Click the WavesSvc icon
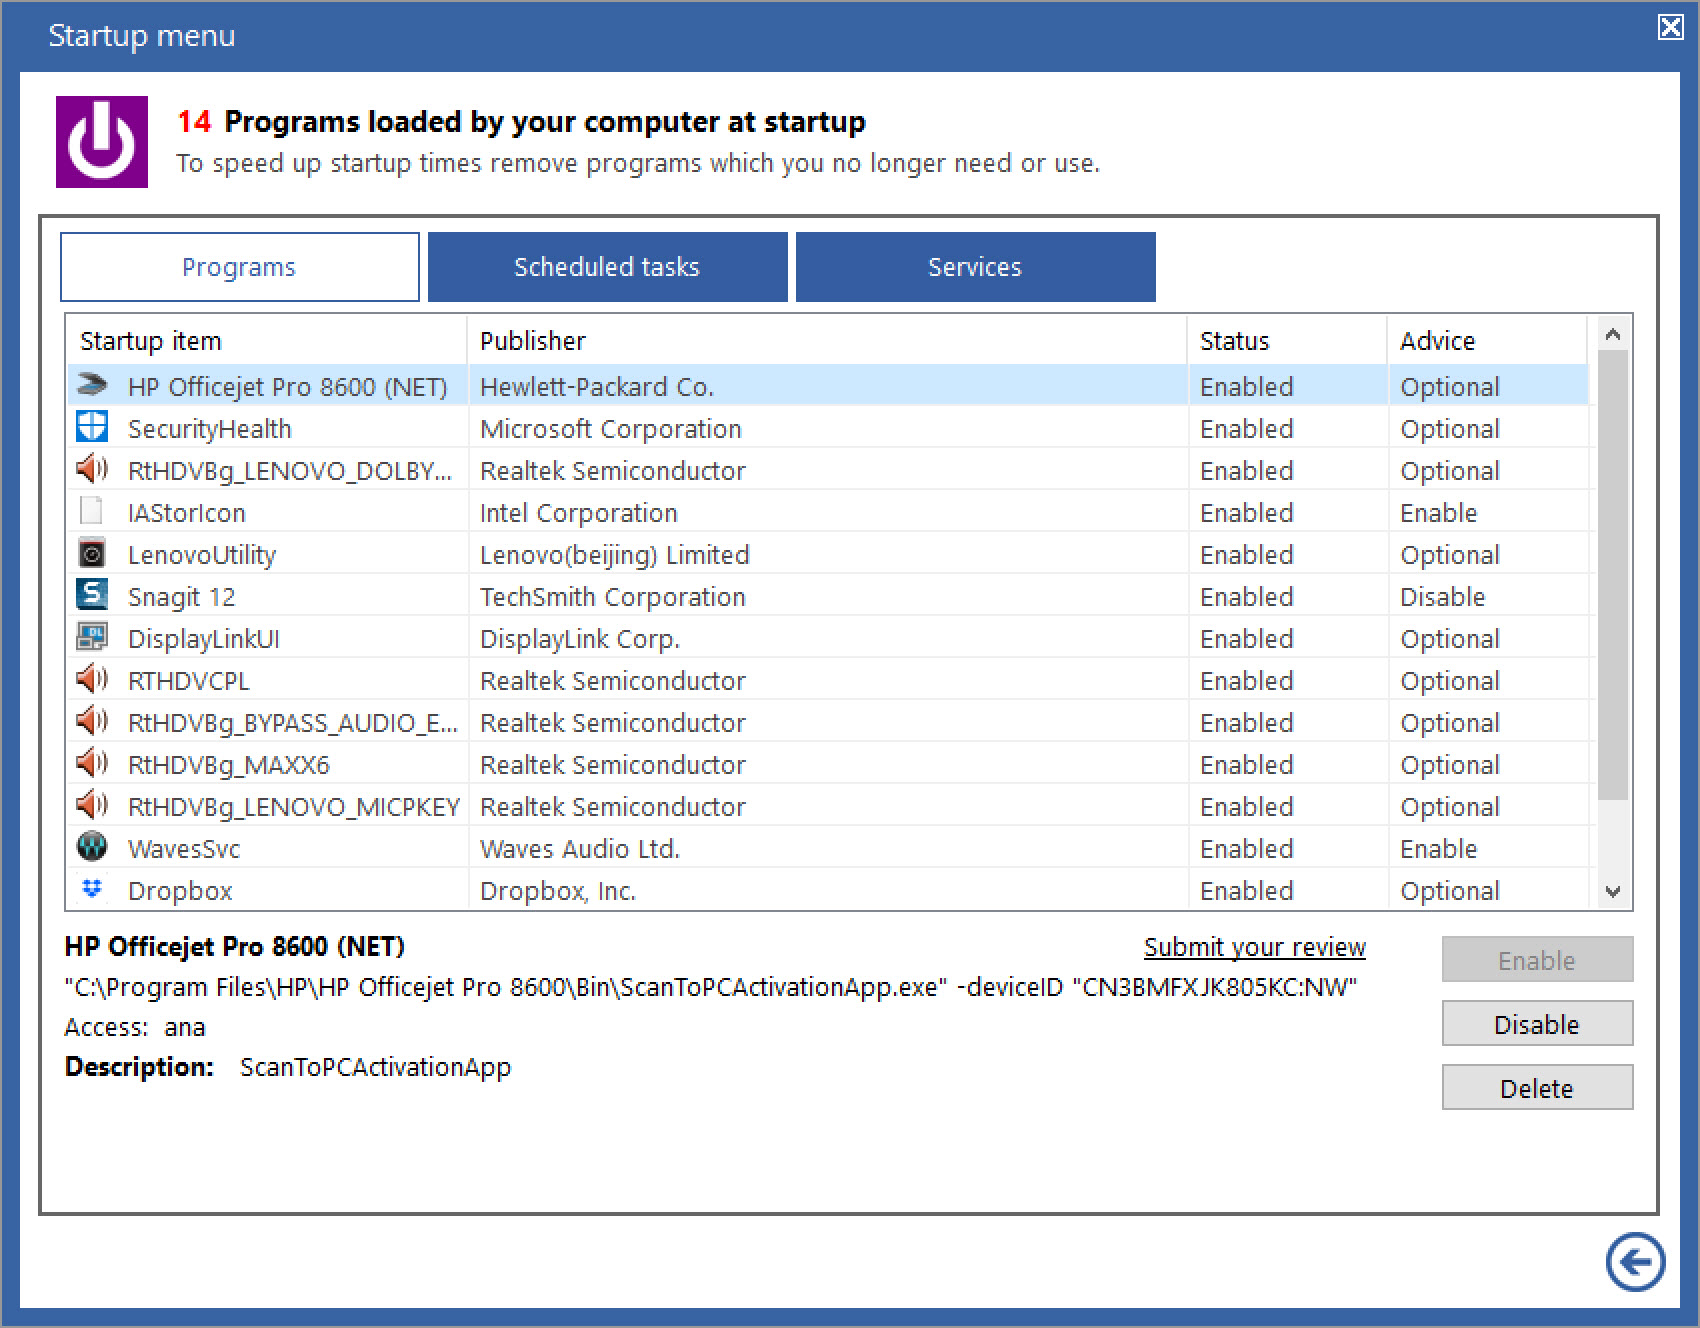This screenshot has width=1700, height=1328. pos(92,847)
